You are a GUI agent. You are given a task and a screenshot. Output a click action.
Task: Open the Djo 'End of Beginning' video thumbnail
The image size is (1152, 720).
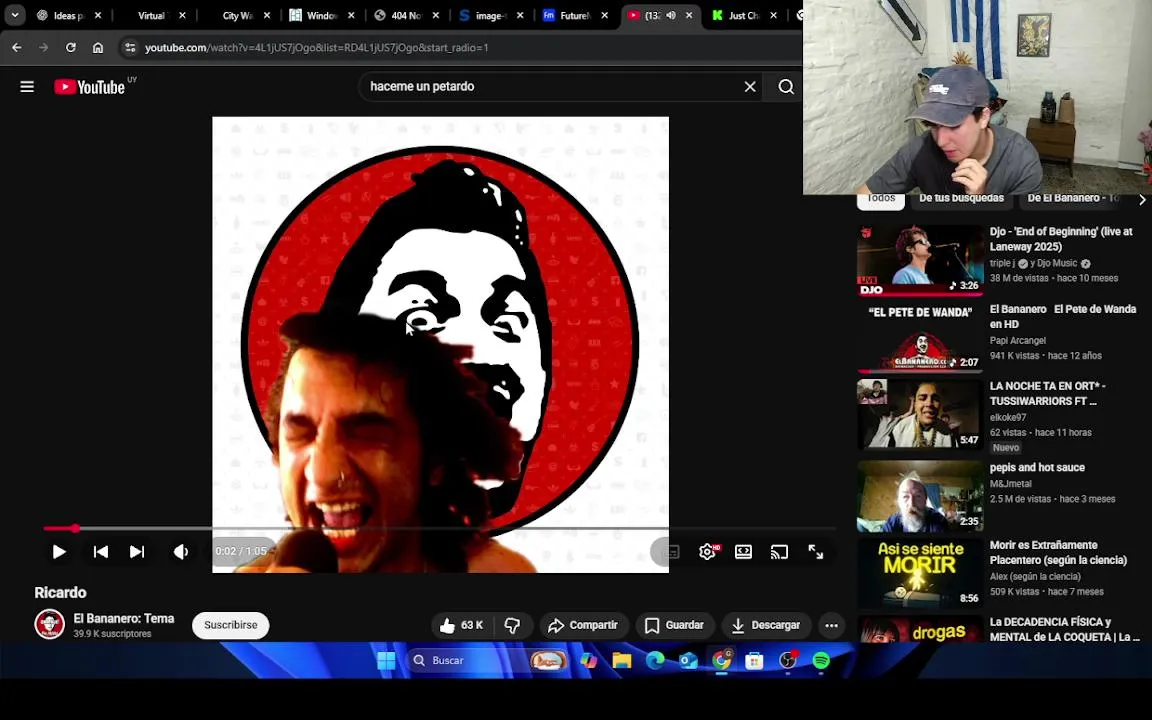(920, 260)
